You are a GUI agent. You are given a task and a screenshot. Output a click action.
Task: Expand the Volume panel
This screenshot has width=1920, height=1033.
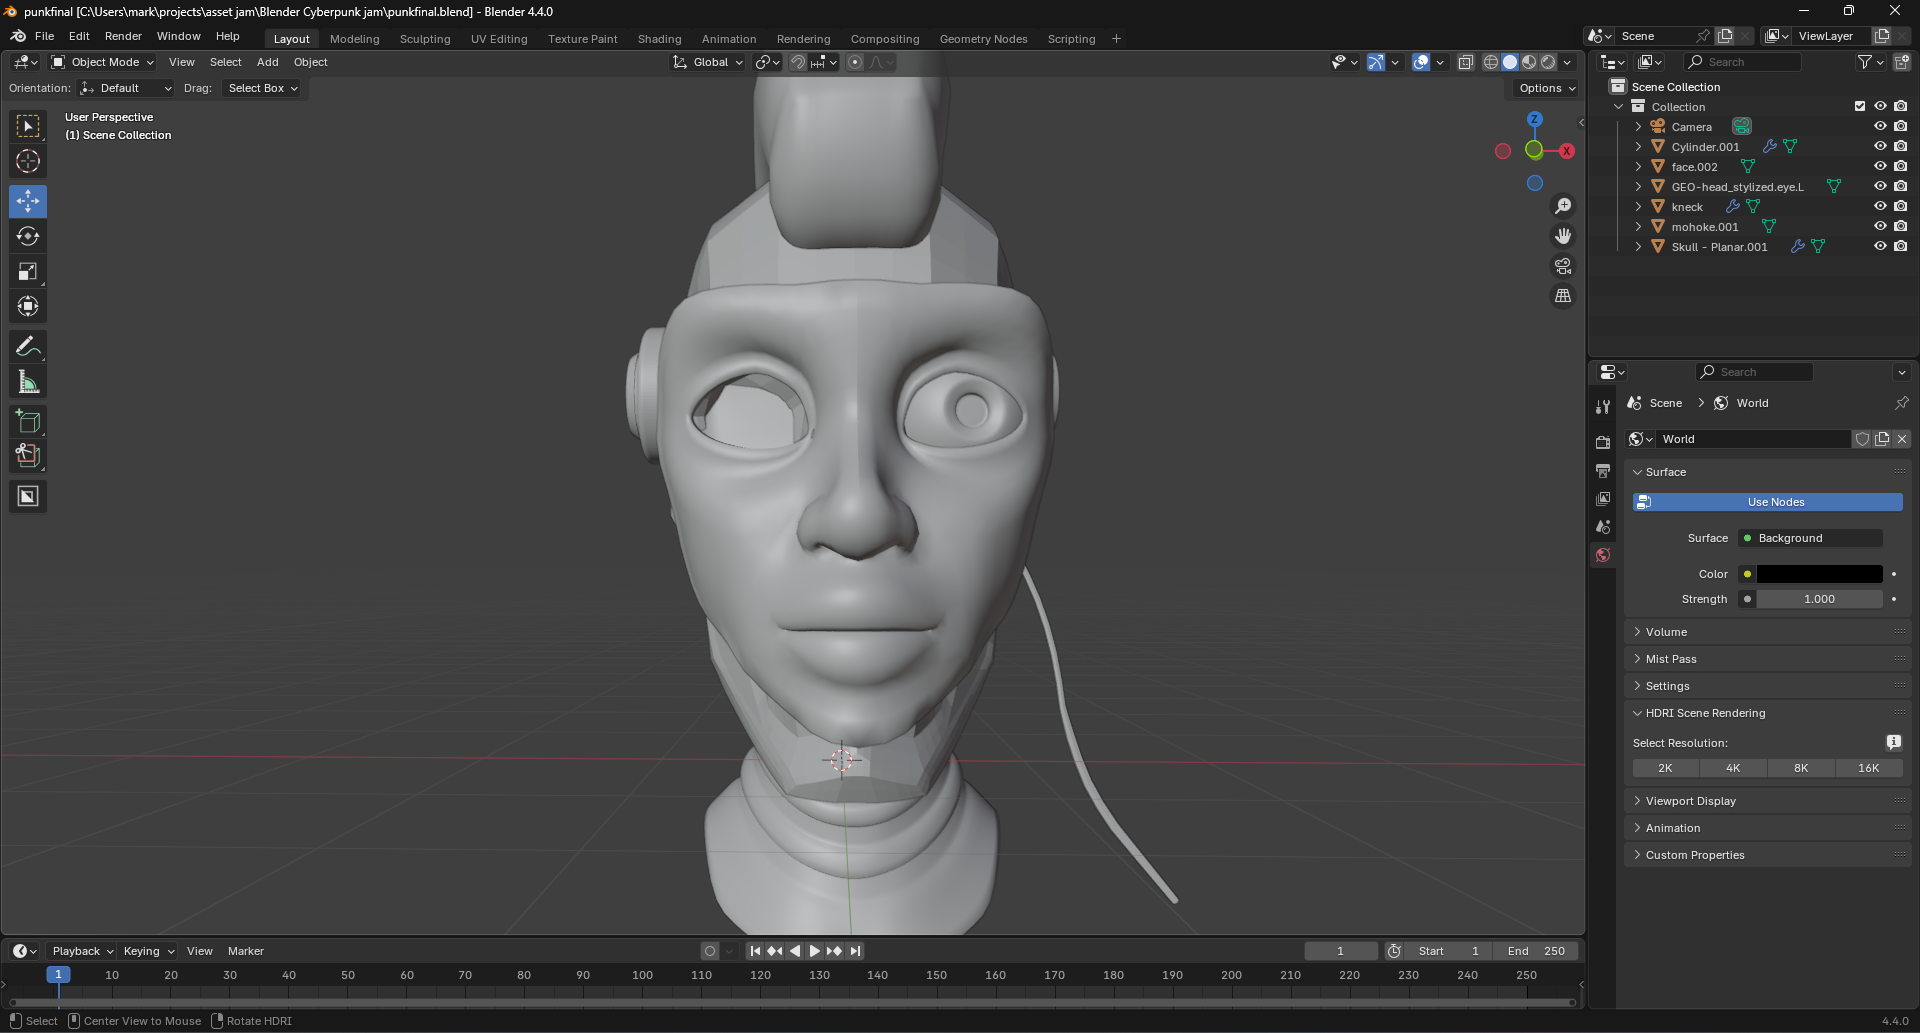click(x=1666, y=632)
